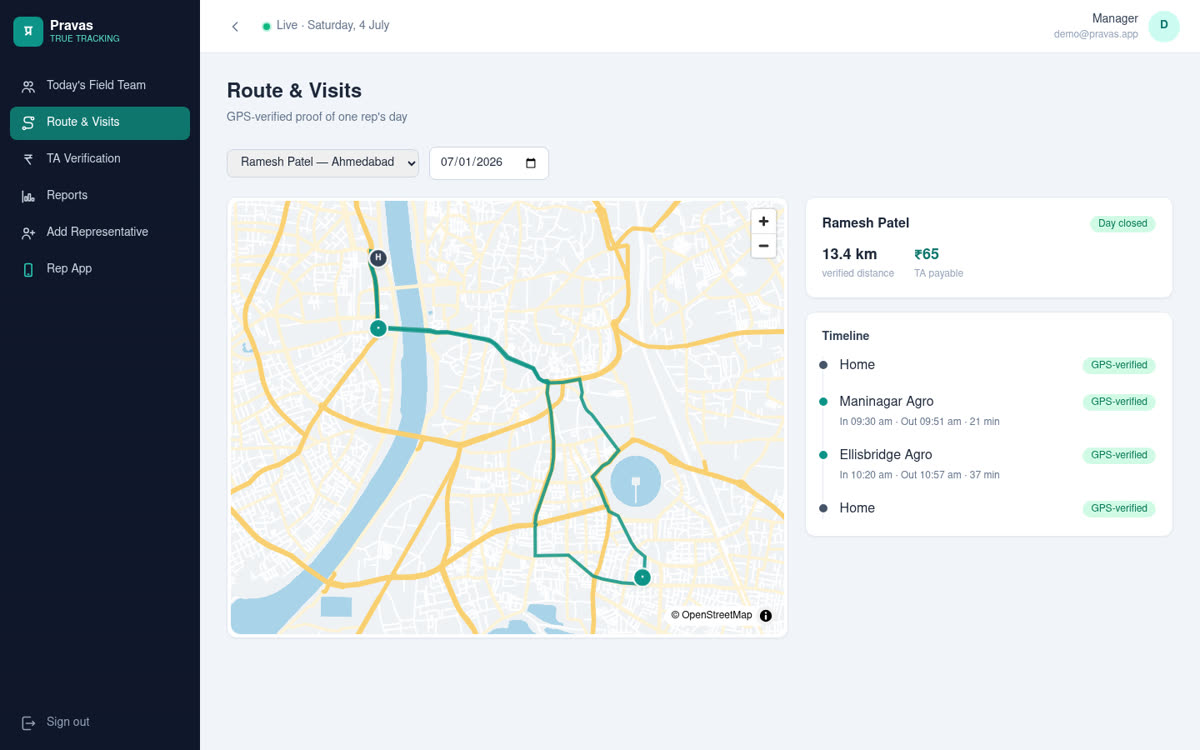The height and width of the screenshot is (750, 1200).
Task: Click the Live · Saturday, 4 July text
Action: coord(333,26)
